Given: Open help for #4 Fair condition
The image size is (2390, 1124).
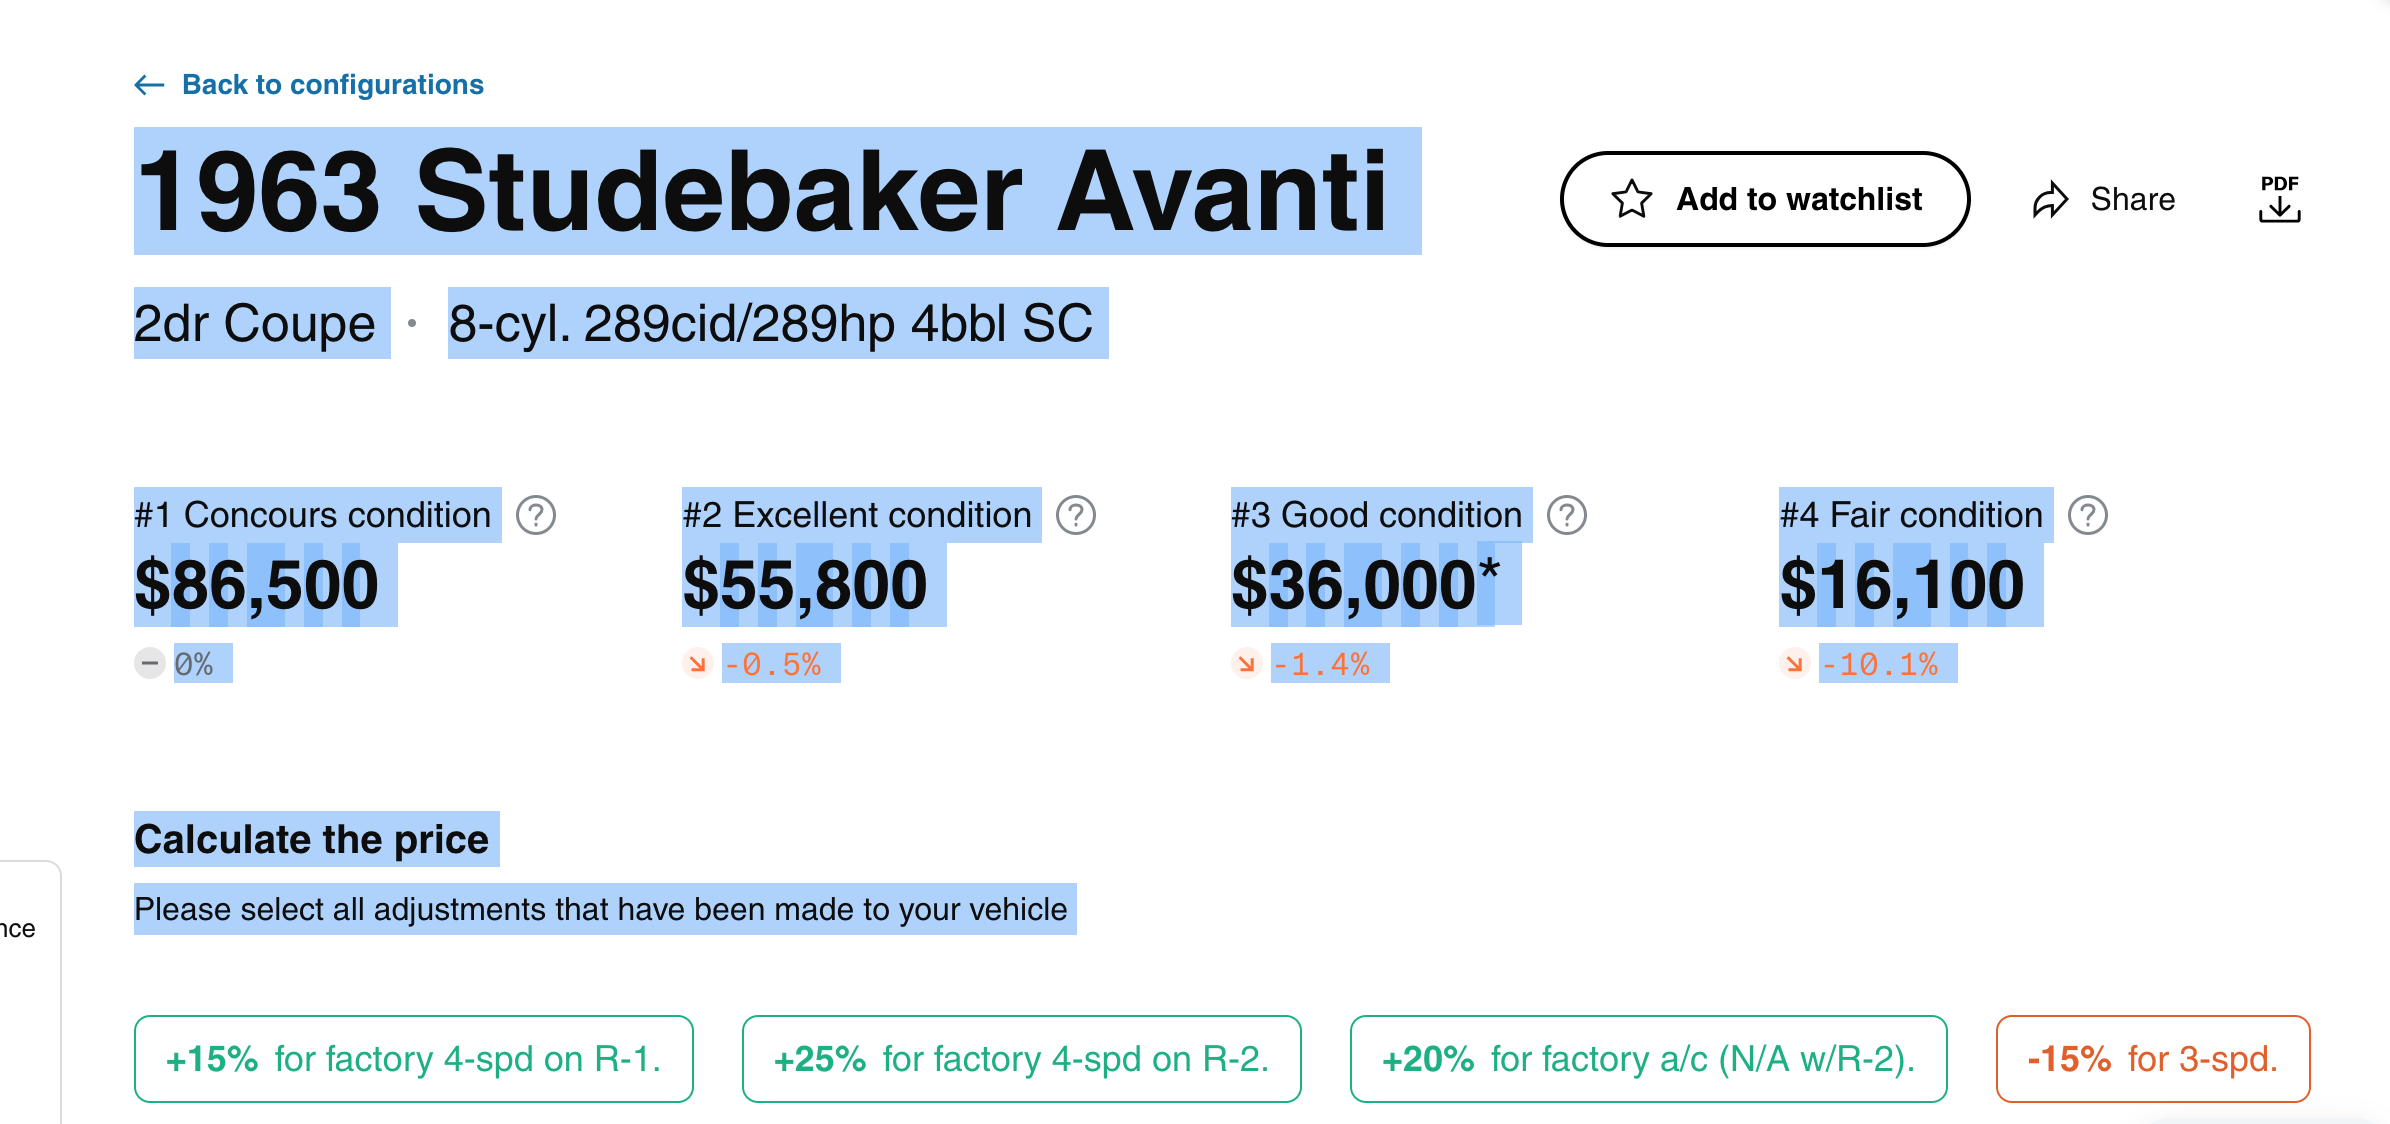Looking at the screenshot, I should coord(2088,516).
